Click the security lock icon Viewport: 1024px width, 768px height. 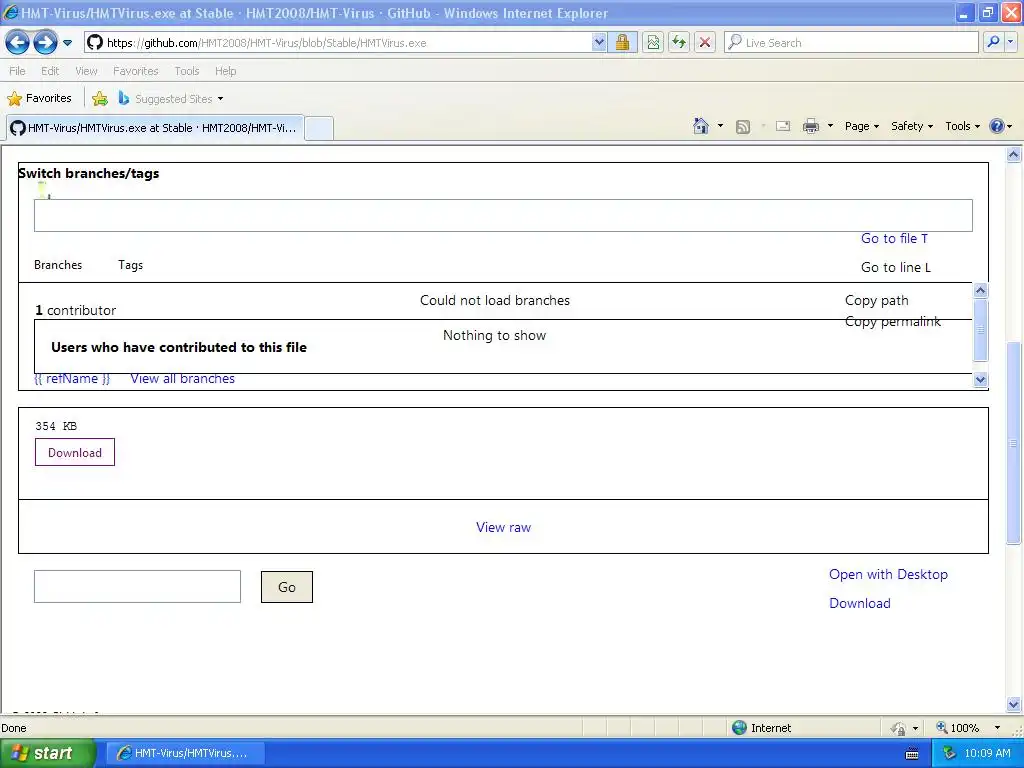[622, 42]
